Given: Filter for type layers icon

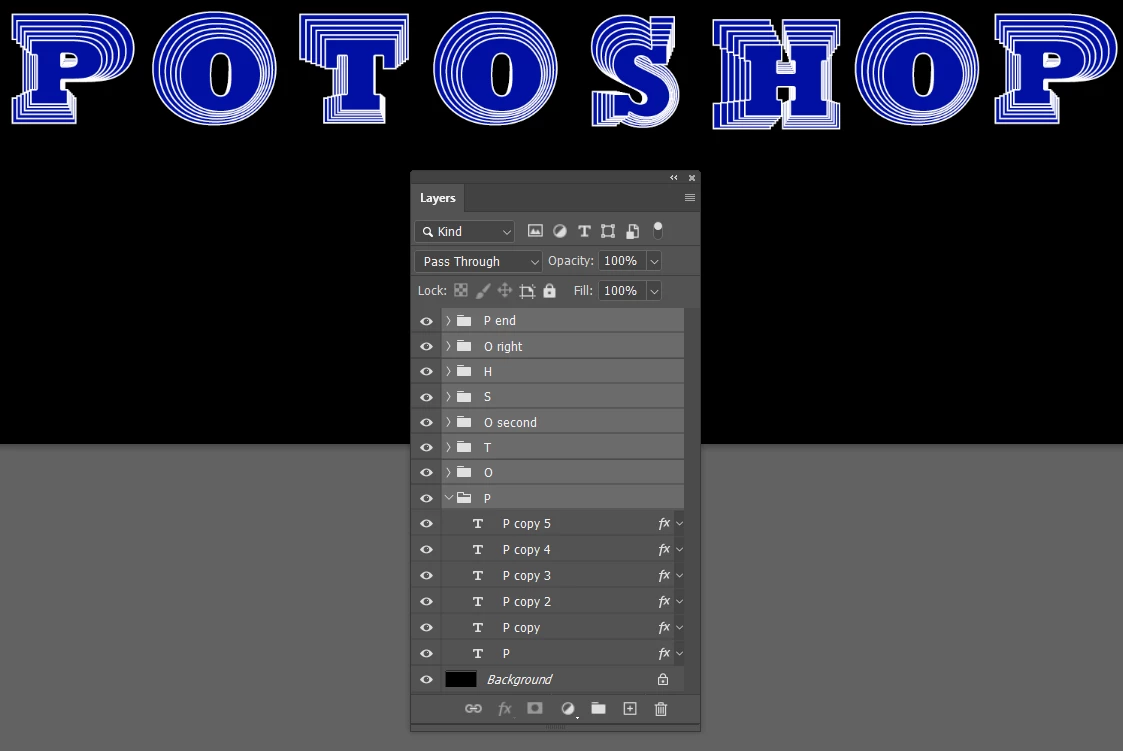Looking at the screenshot, I should coord(584,231).
